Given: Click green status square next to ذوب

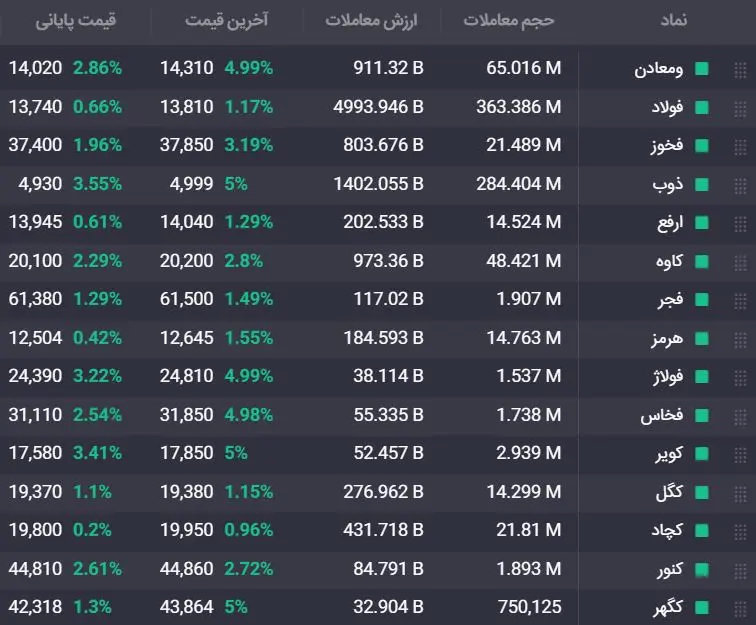Looking at the screenshot, I should [702, 185].
